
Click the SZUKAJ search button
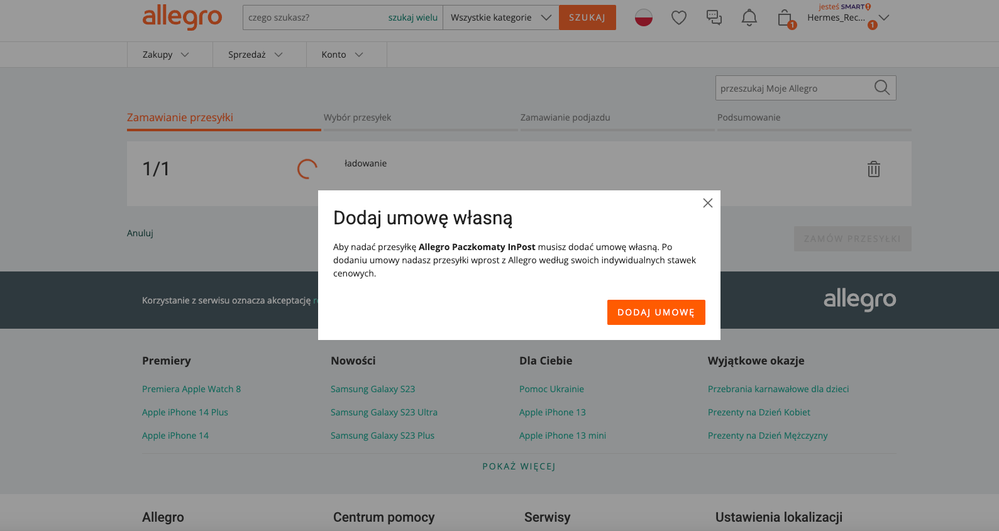tap(587, 17)
